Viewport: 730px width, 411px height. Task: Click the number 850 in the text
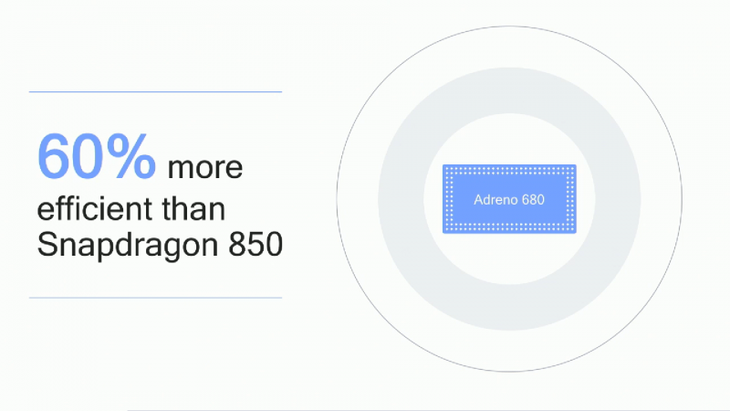[x=256, y=244]
